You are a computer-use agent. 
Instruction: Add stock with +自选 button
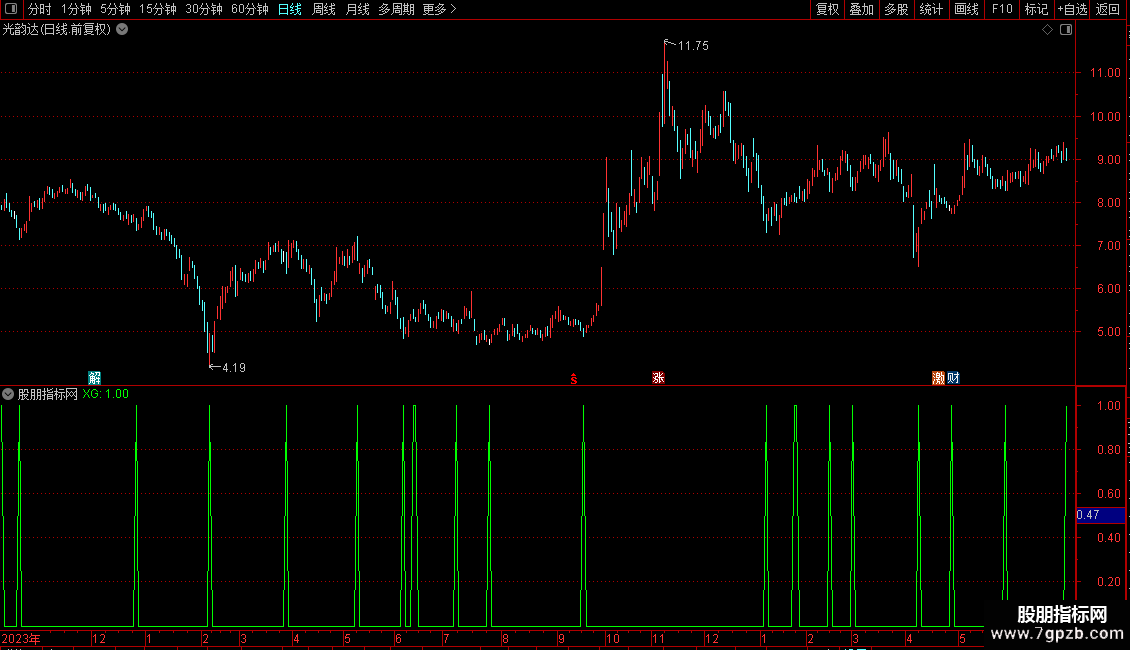coord(1072,9)
